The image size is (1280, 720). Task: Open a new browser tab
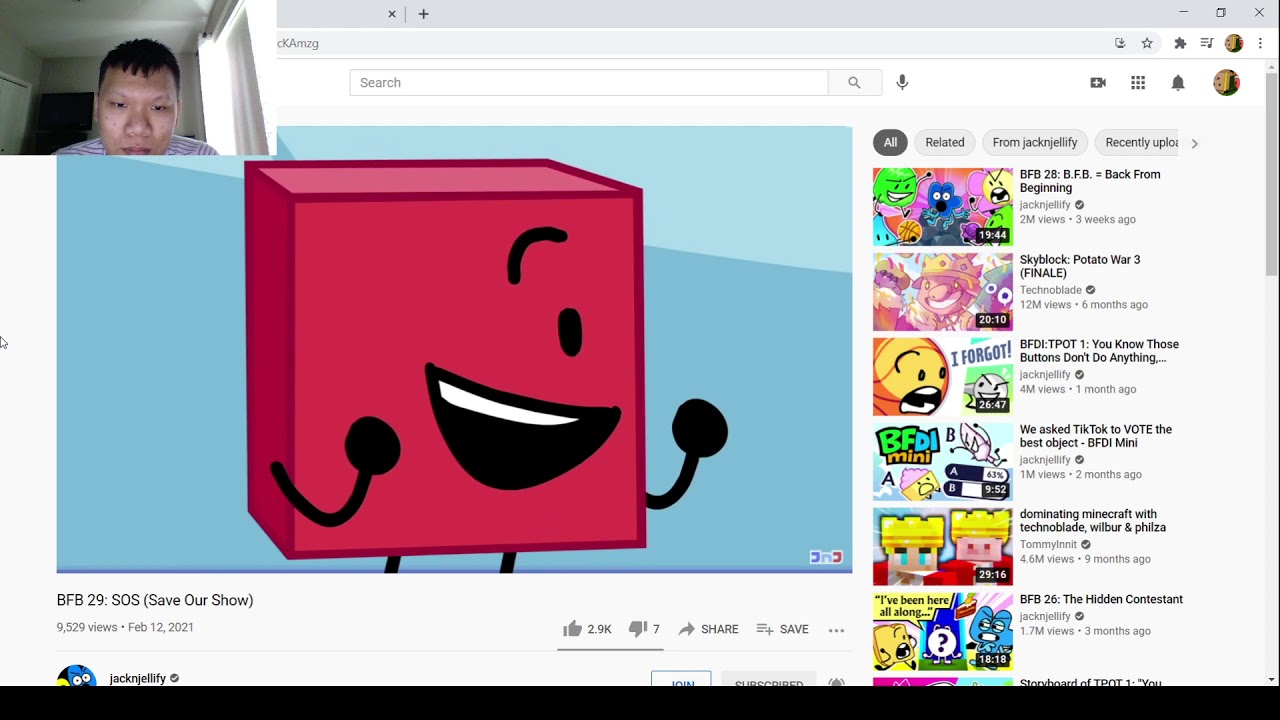pyautogui.click(x=423, y=14)
